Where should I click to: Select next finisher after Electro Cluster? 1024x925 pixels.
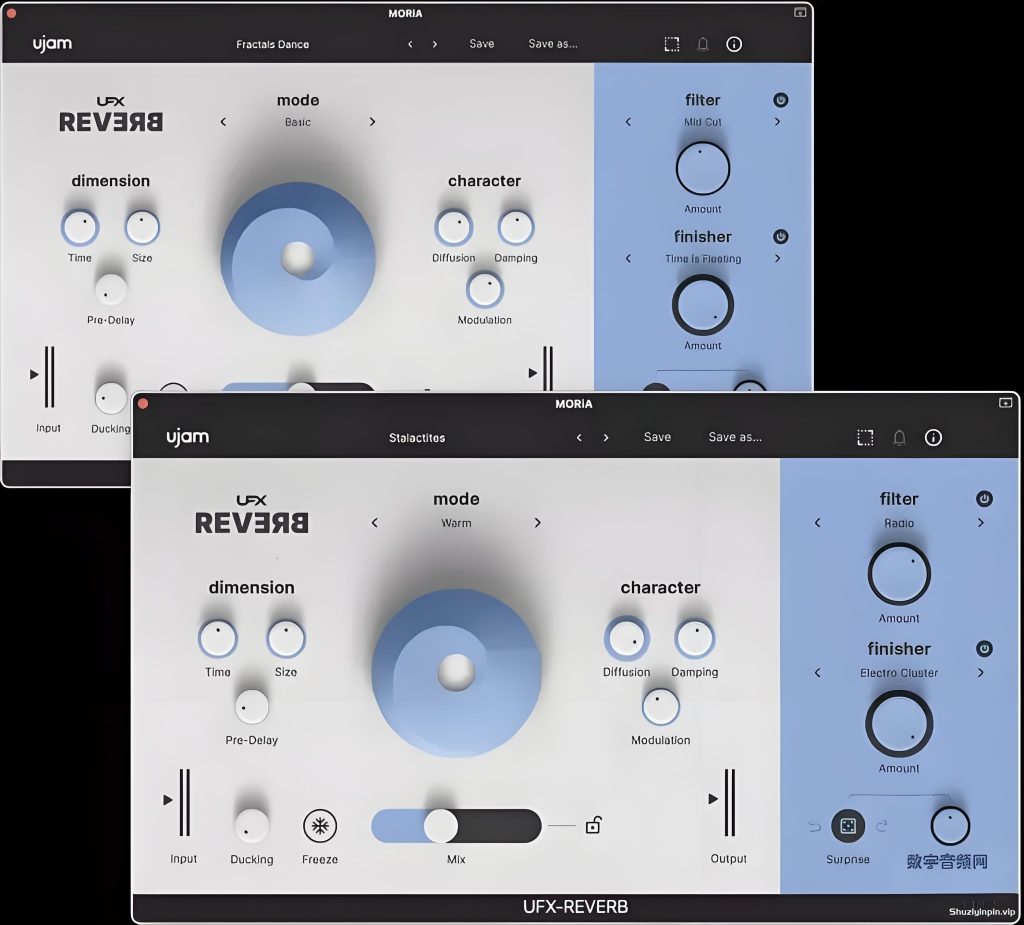point(980,672)
